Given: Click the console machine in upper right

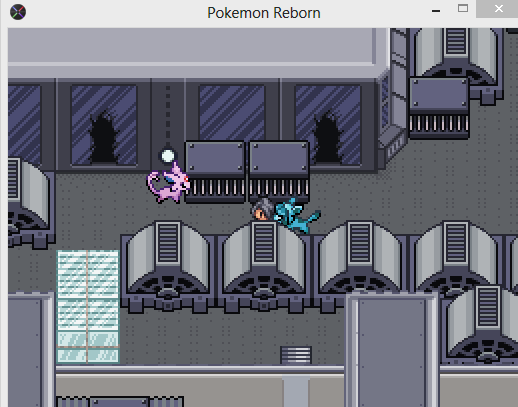Looking at the screenshot, I should (439, 108).
